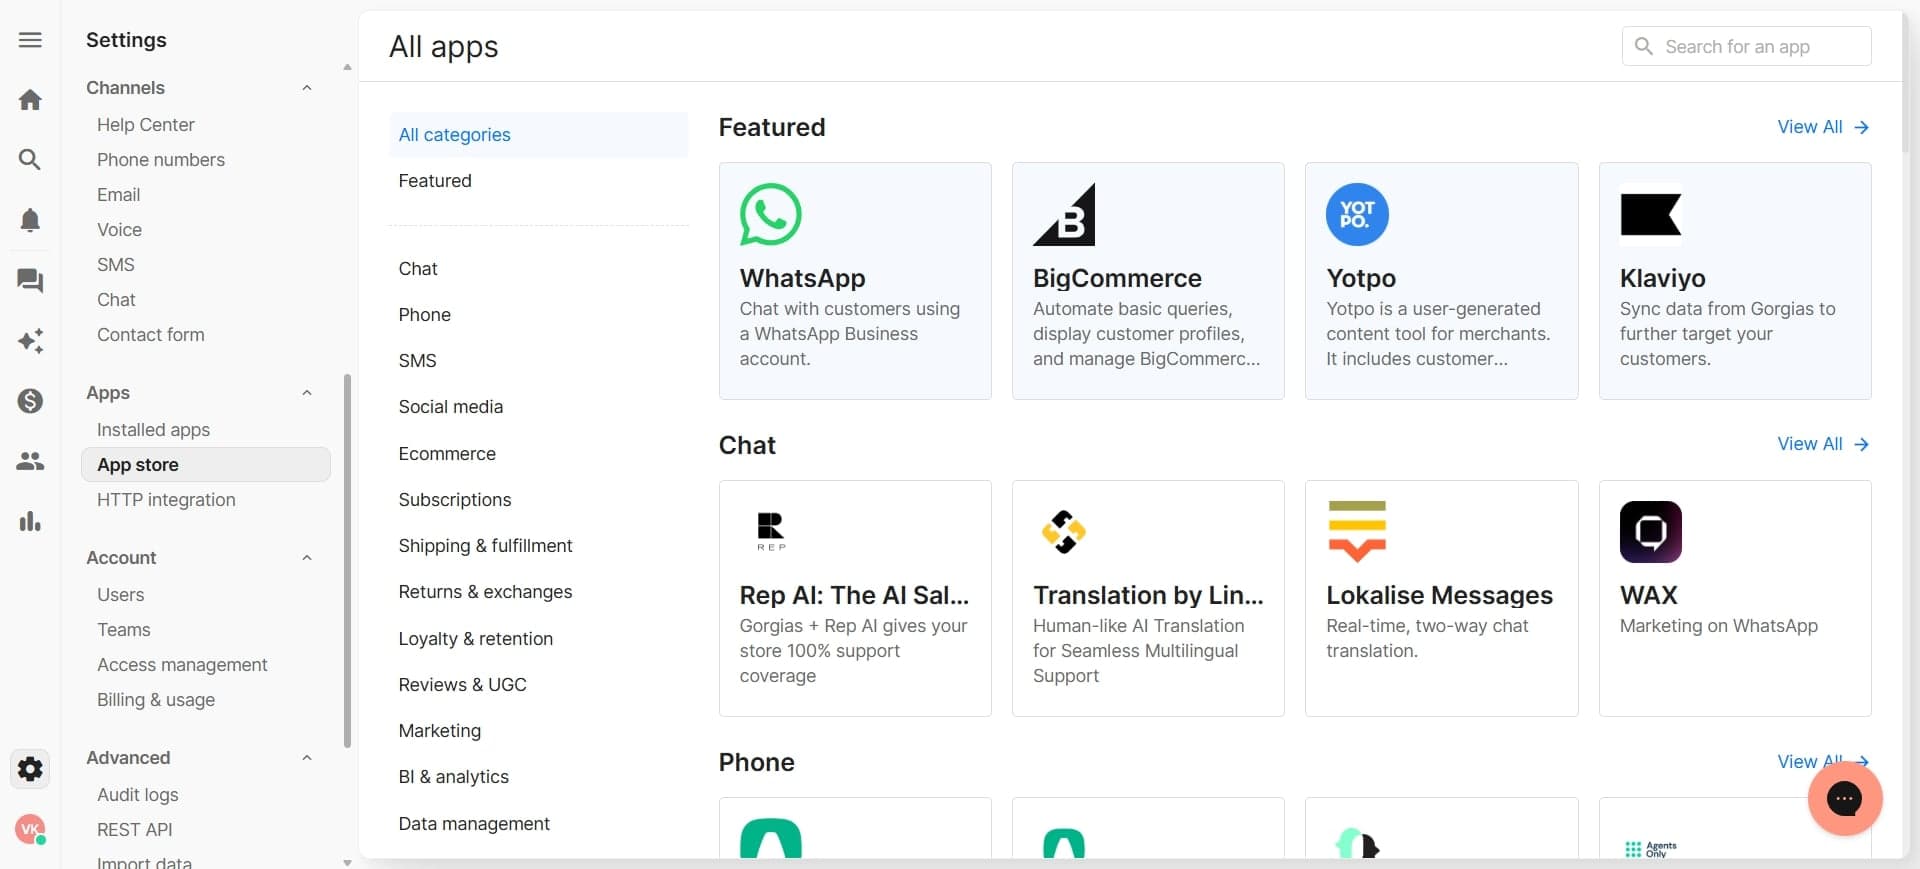Image resolution: width=1920 pixels, height=869 pixels.
Task: Click the Rep AI logo
Action: click(770, 531)
